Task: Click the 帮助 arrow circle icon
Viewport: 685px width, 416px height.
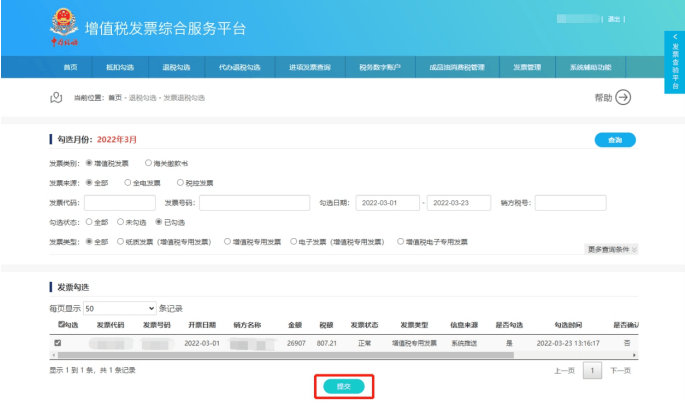Action: click(623, 97)
